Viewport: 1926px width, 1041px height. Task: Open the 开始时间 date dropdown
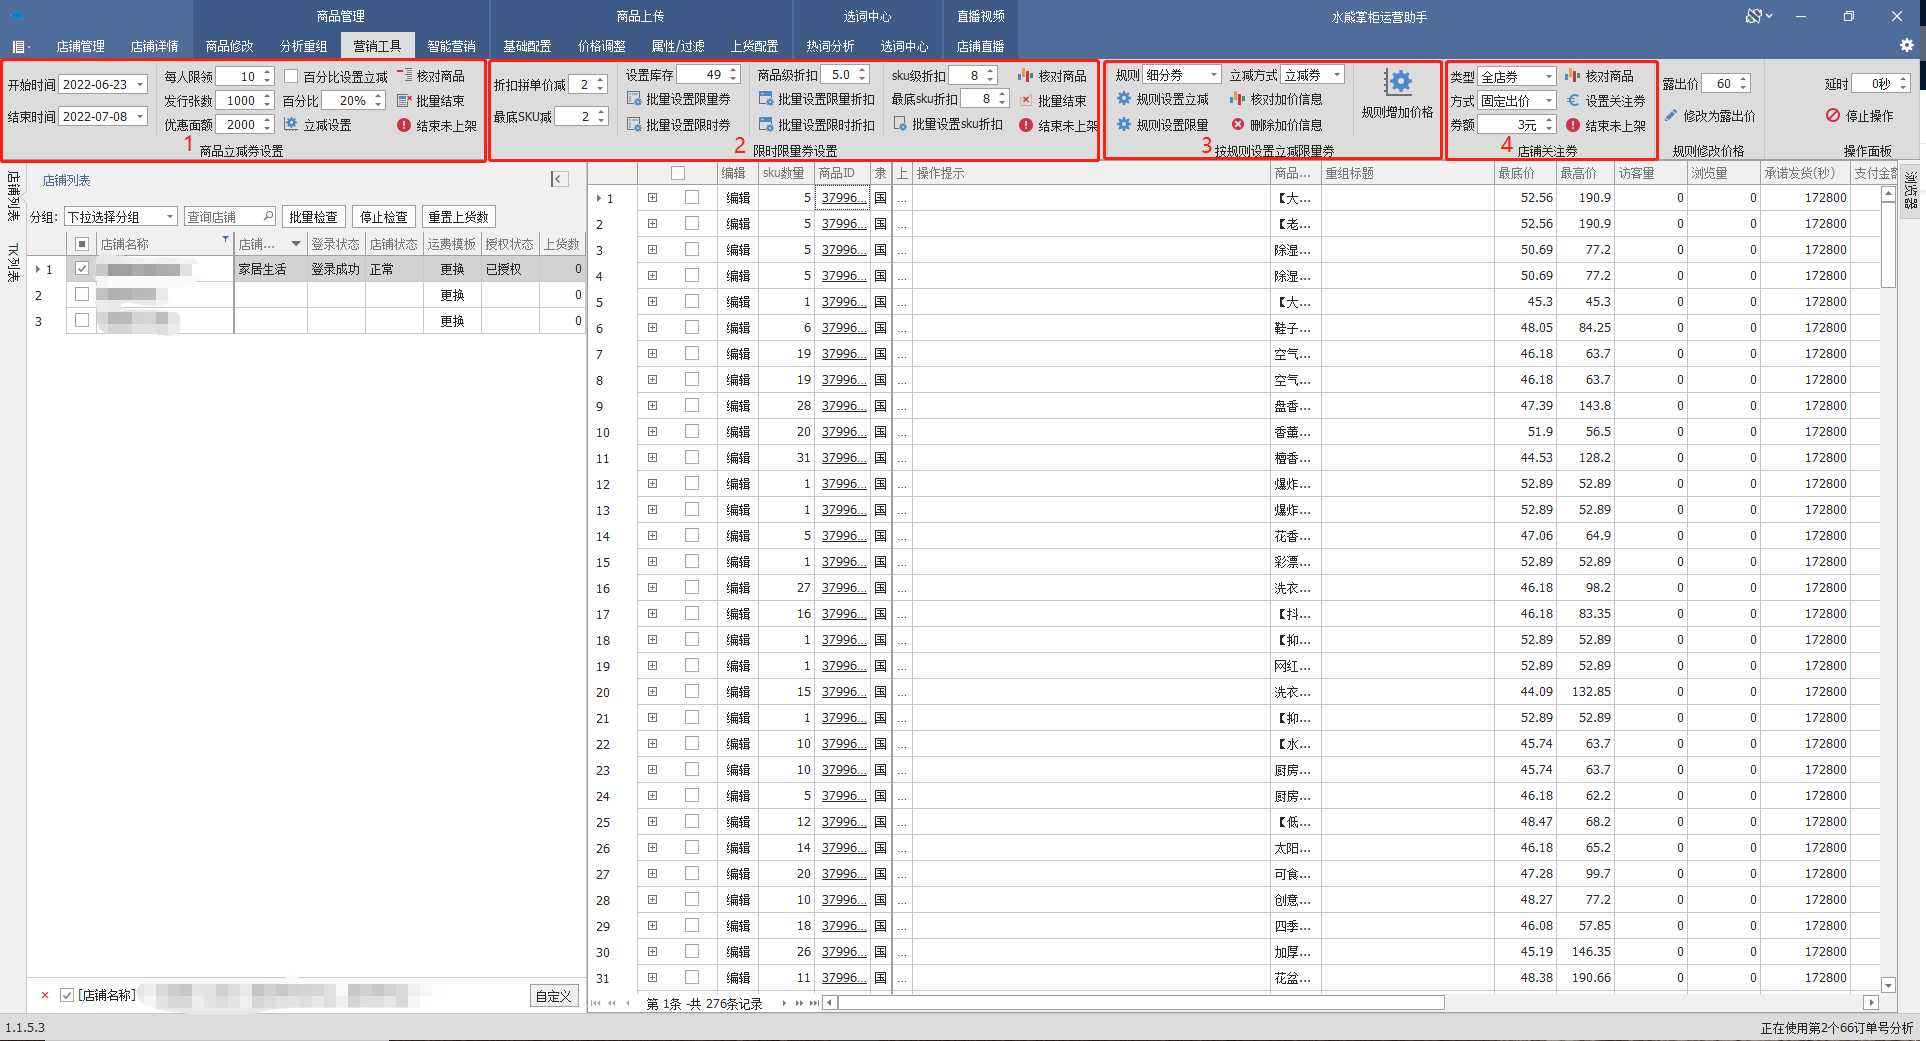coord(140,85)
